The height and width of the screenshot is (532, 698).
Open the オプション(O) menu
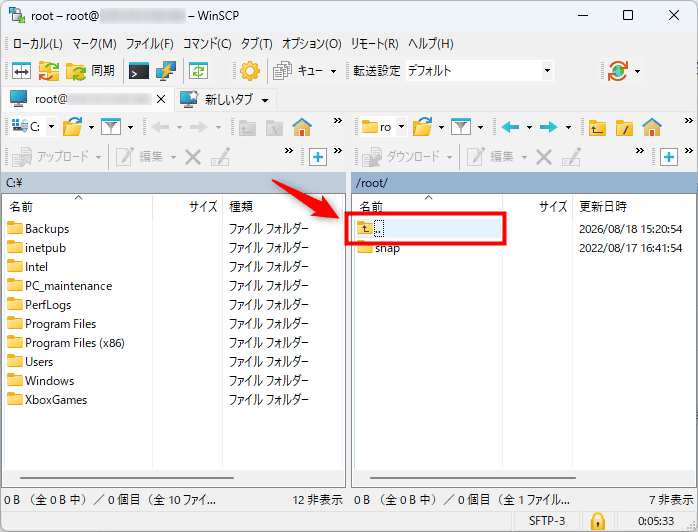click(312, 44)
